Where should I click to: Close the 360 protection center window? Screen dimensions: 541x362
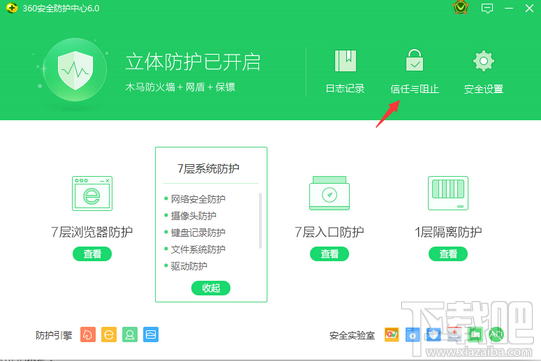(x=529, y=8)
